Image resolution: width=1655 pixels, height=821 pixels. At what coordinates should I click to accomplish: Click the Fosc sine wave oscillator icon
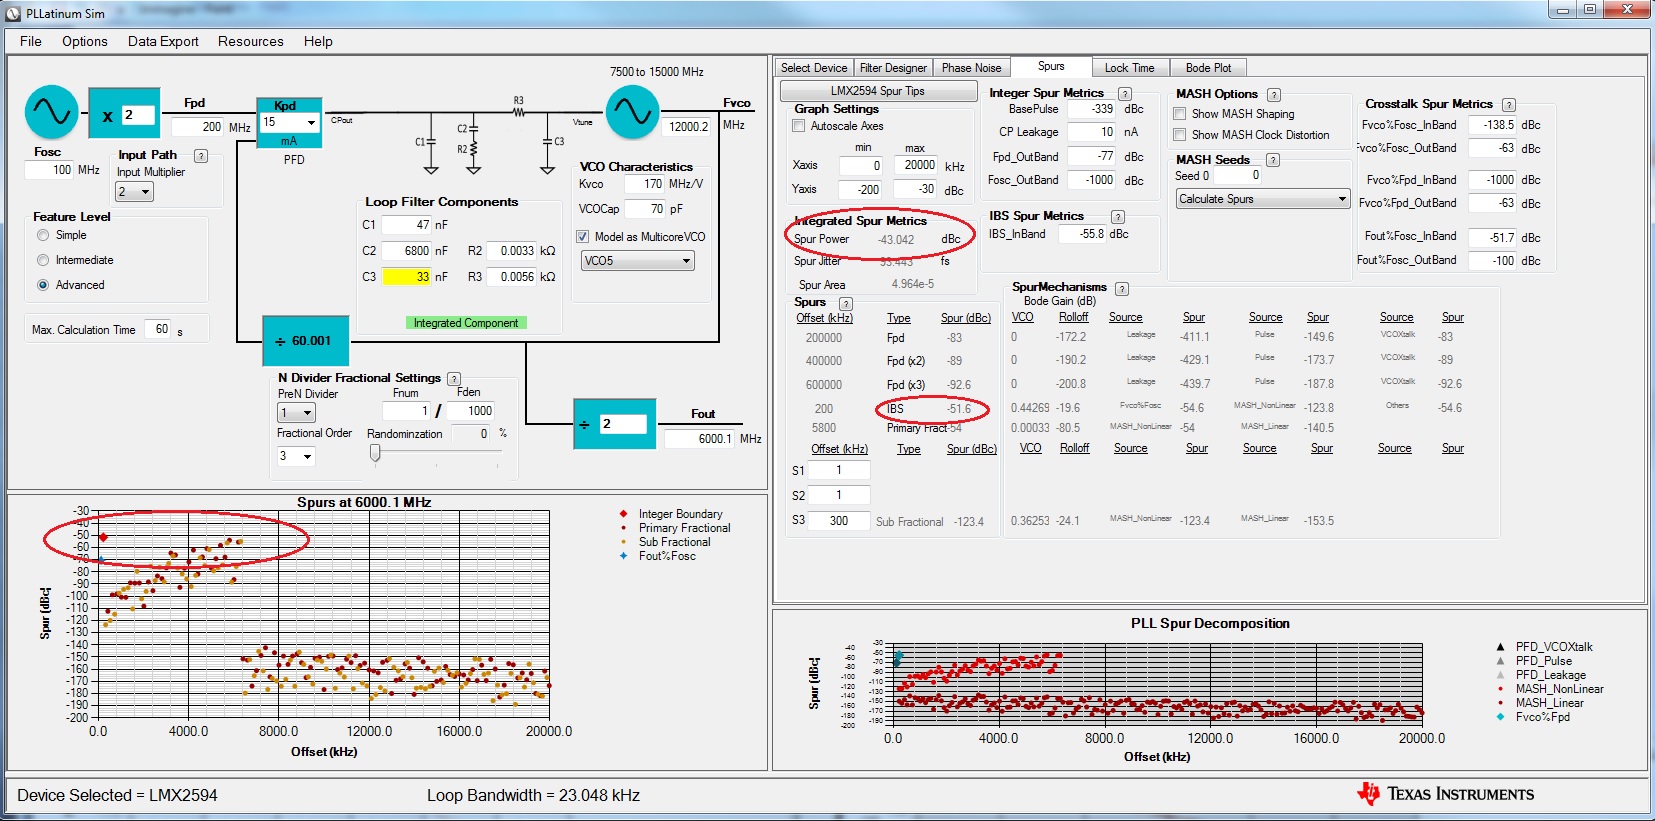[52, 112]
